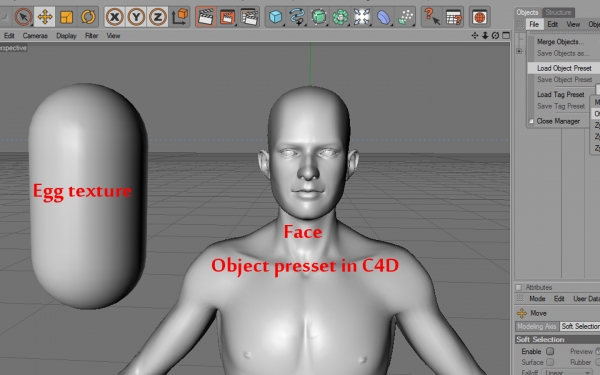Click the question mark help cursor icon
This screenshot has height=375, width=600.
432,17
